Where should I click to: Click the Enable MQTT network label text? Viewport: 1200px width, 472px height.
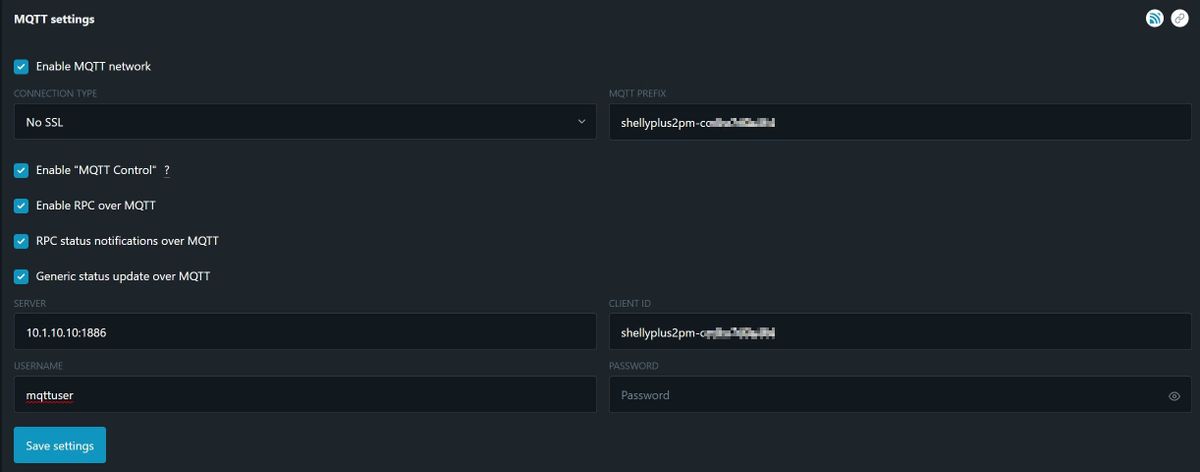(x=93, y=67)
